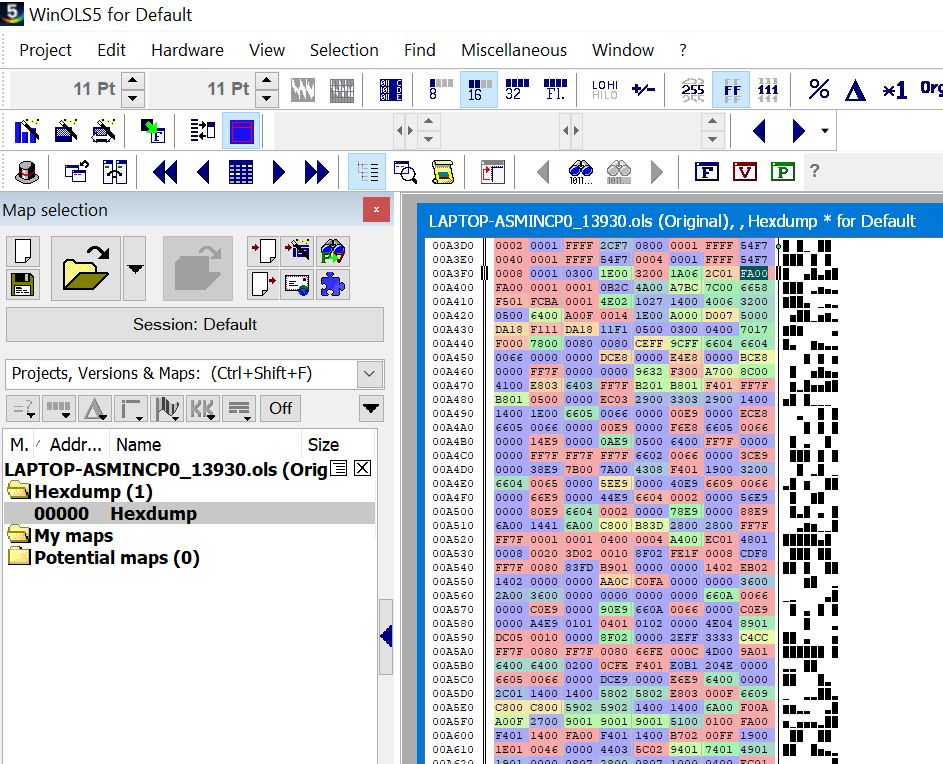Click the percent display icon

[819, 89]
